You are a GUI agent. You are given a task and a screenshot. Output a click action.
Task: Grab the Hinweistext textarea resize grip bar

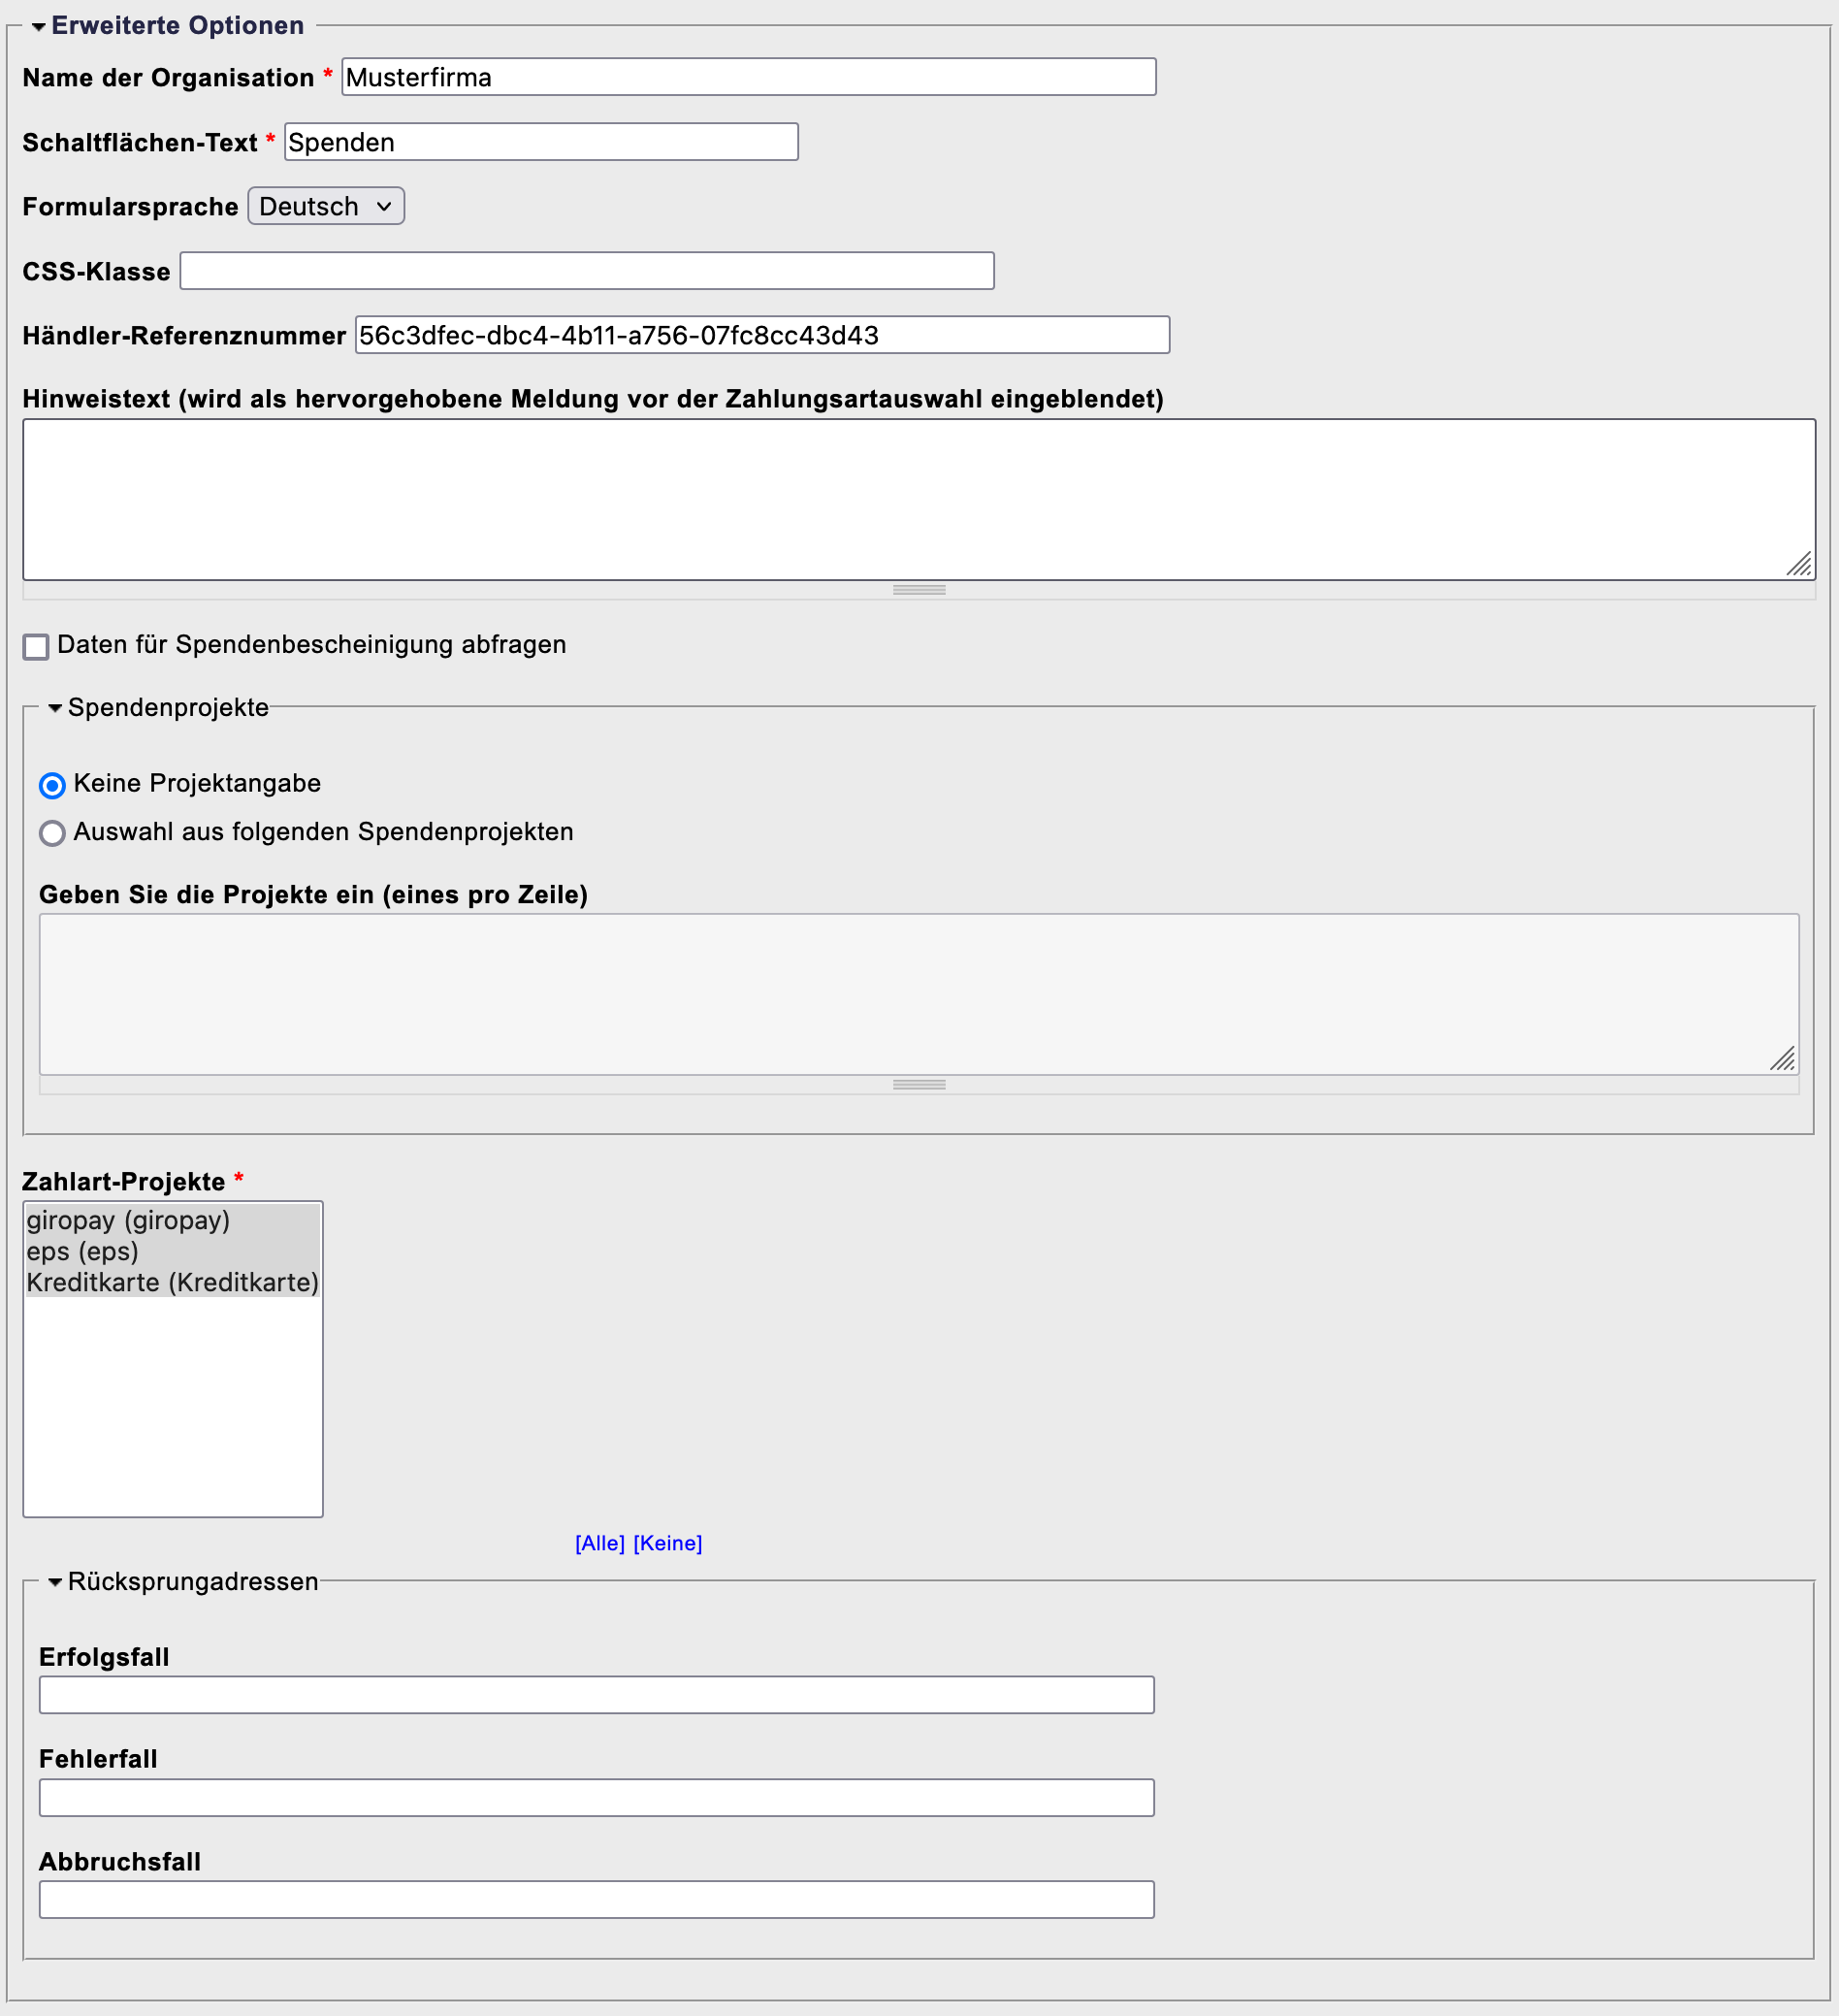919,590
